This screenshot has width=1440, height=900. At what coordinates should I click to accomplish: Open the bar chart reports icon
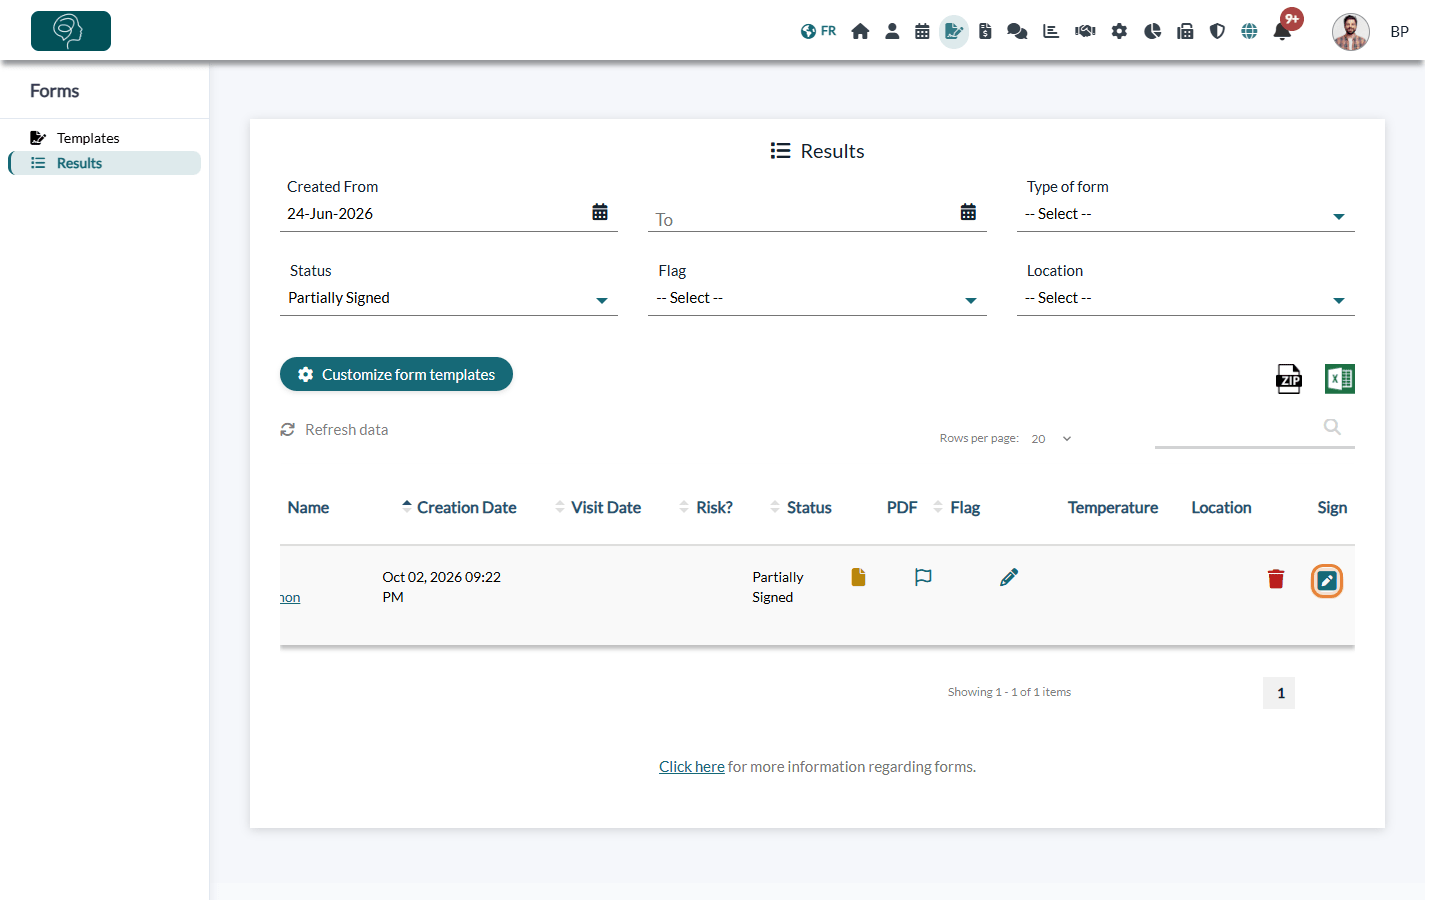click(x=1051, y=31)
